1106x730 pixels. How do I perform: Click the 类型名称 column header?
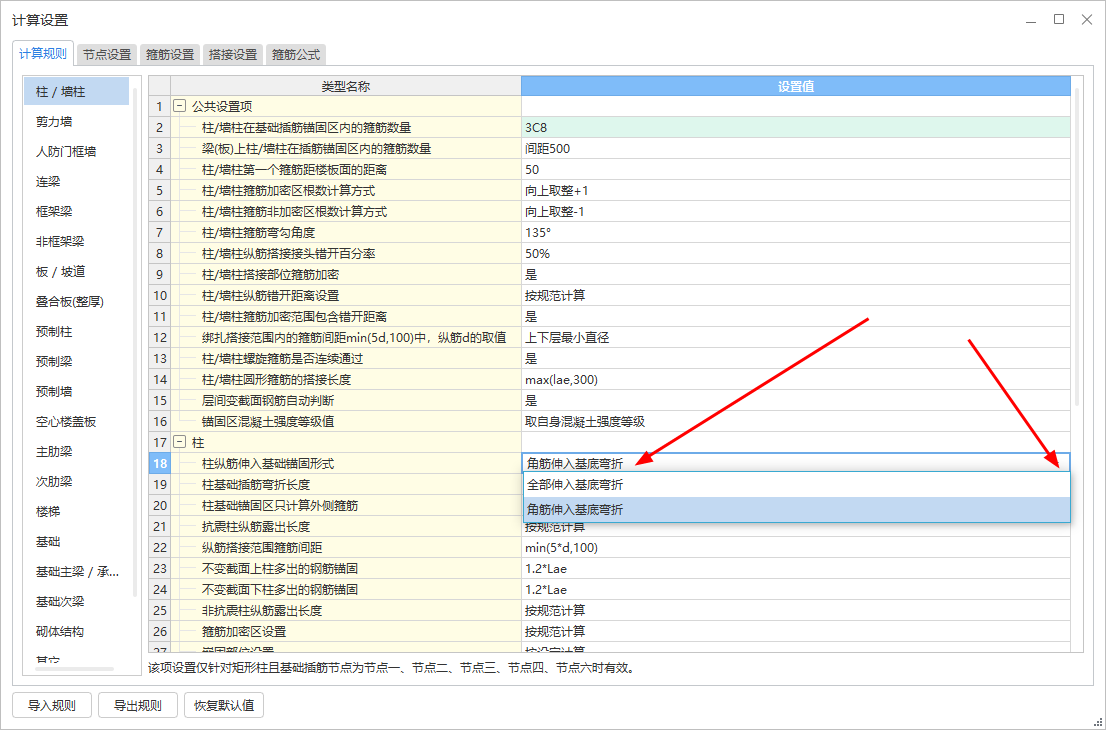click(346, 86)
